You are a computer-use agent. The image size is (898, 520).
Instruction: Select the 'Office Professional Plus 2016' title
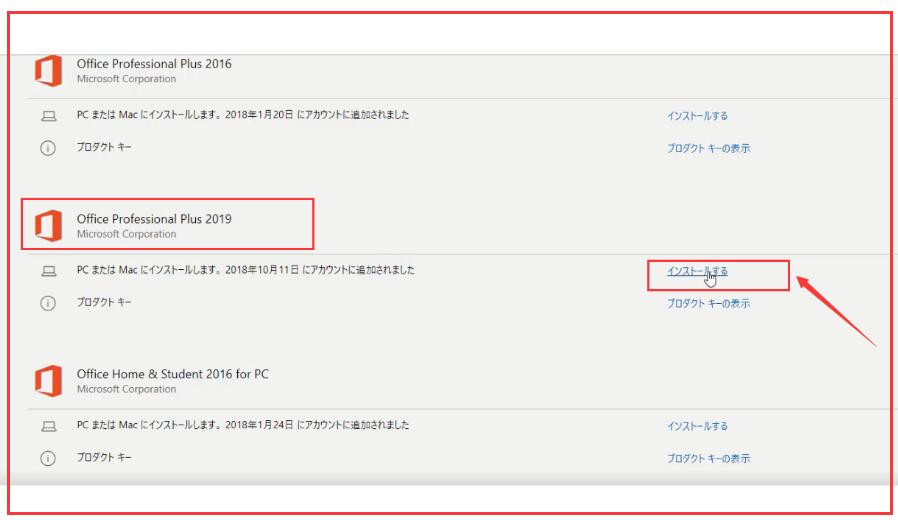[154, 64]
